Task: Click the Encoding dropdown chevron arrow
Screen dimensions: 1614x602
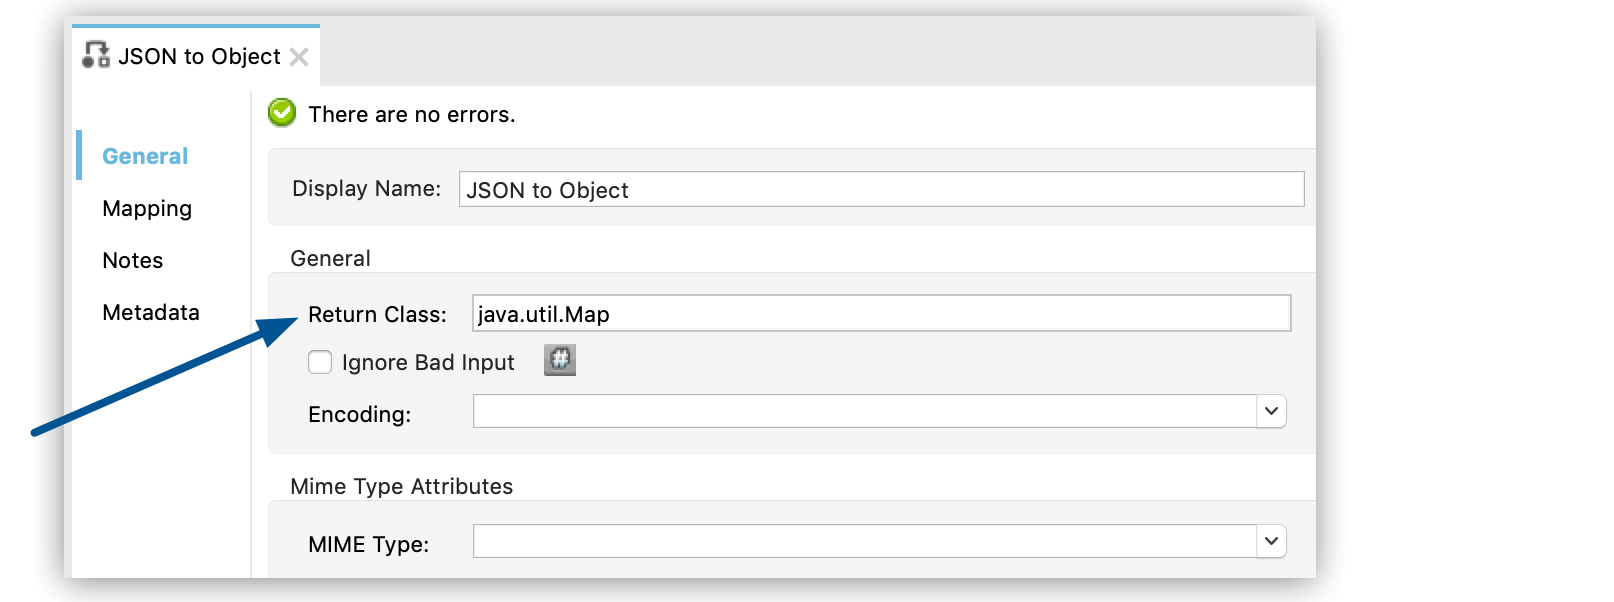Action: click(1271, 410)
